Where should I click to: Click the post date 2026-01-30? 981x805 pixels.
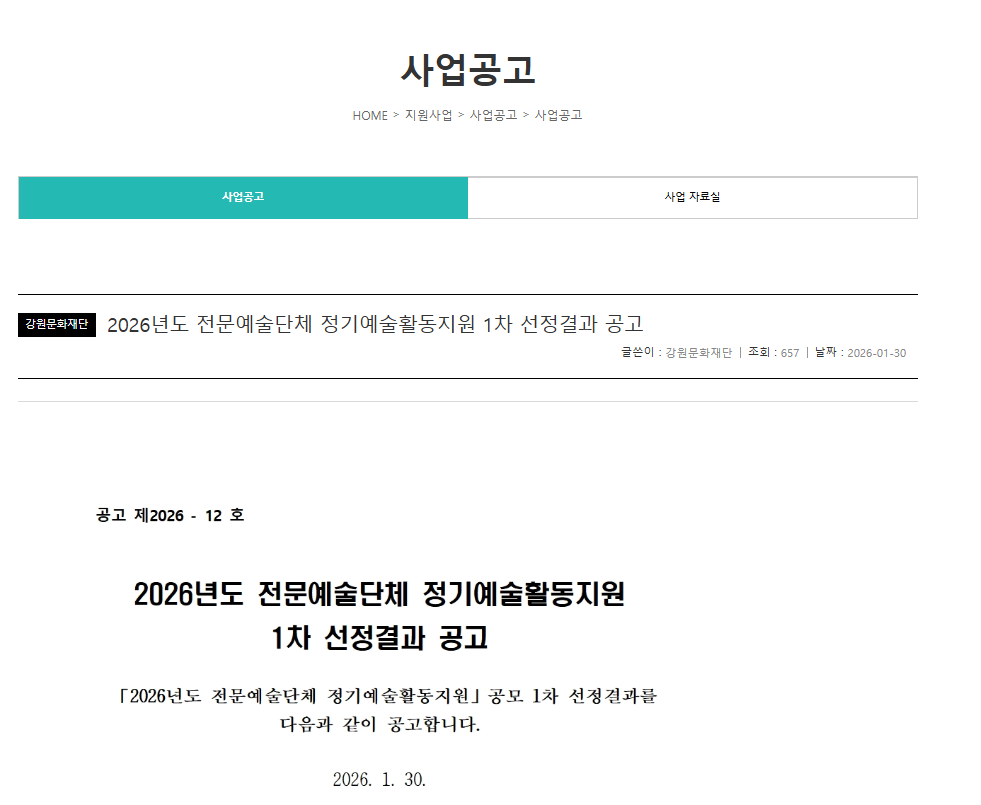876,353
